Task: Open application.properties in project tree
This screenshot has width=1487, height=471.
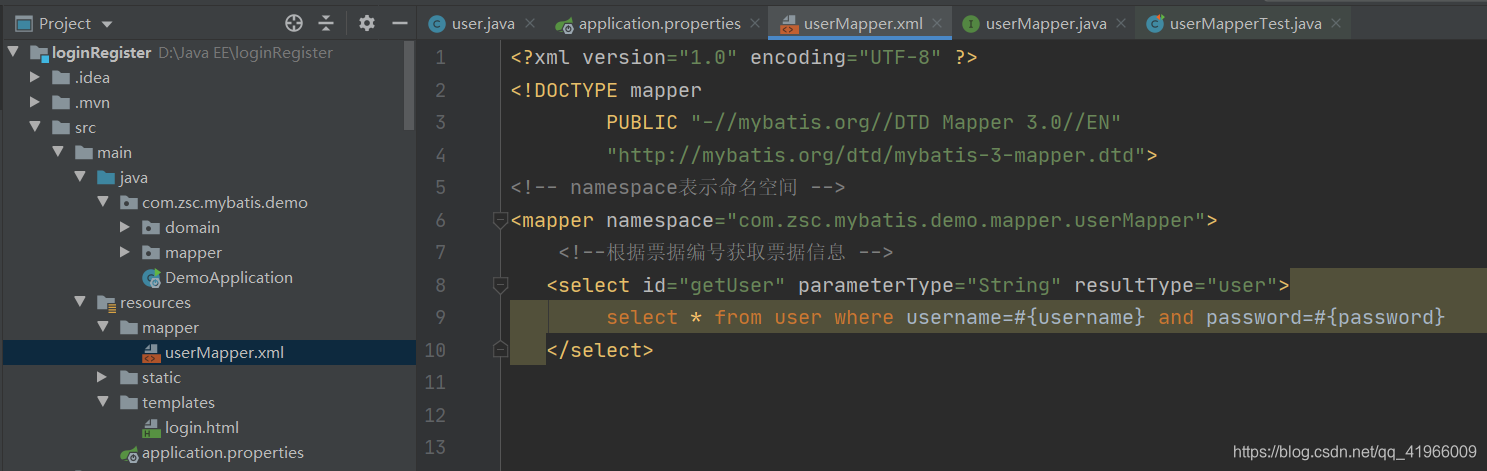Action: coord(223,453)
